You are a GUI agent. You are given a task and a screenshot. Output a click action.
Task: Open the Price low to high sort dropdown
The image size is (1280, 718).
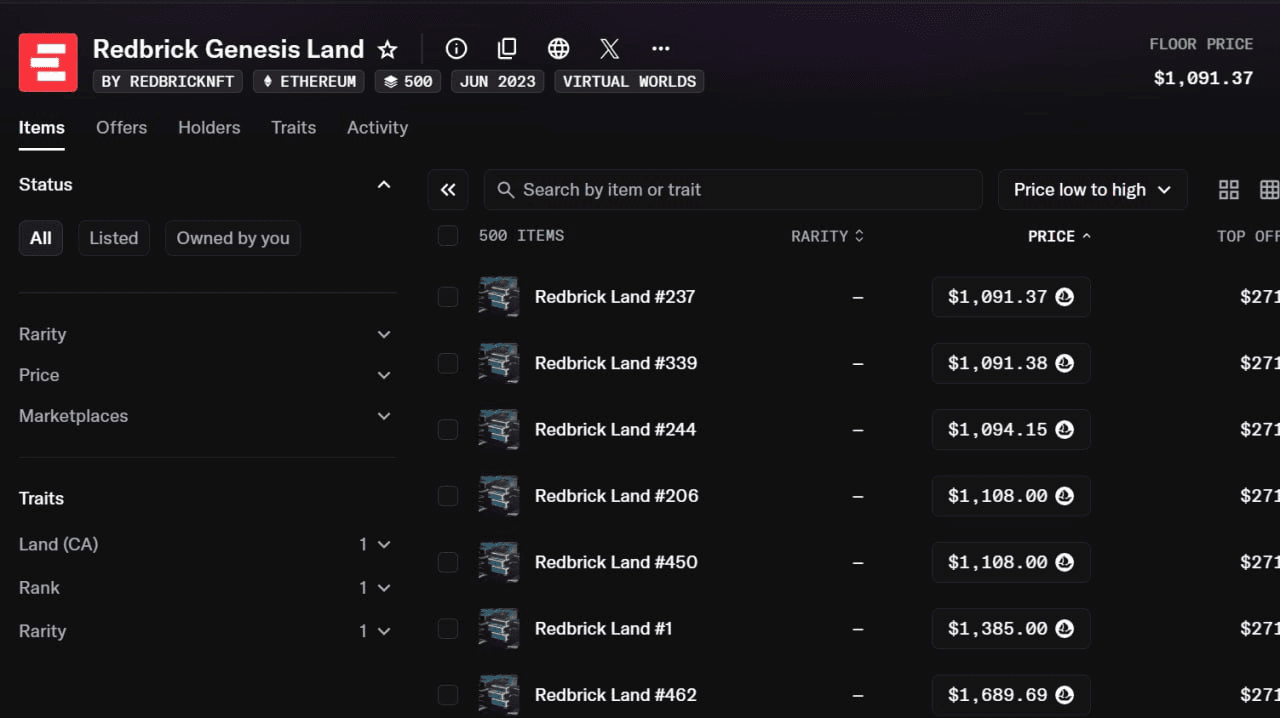click(x=1092, y=190)
